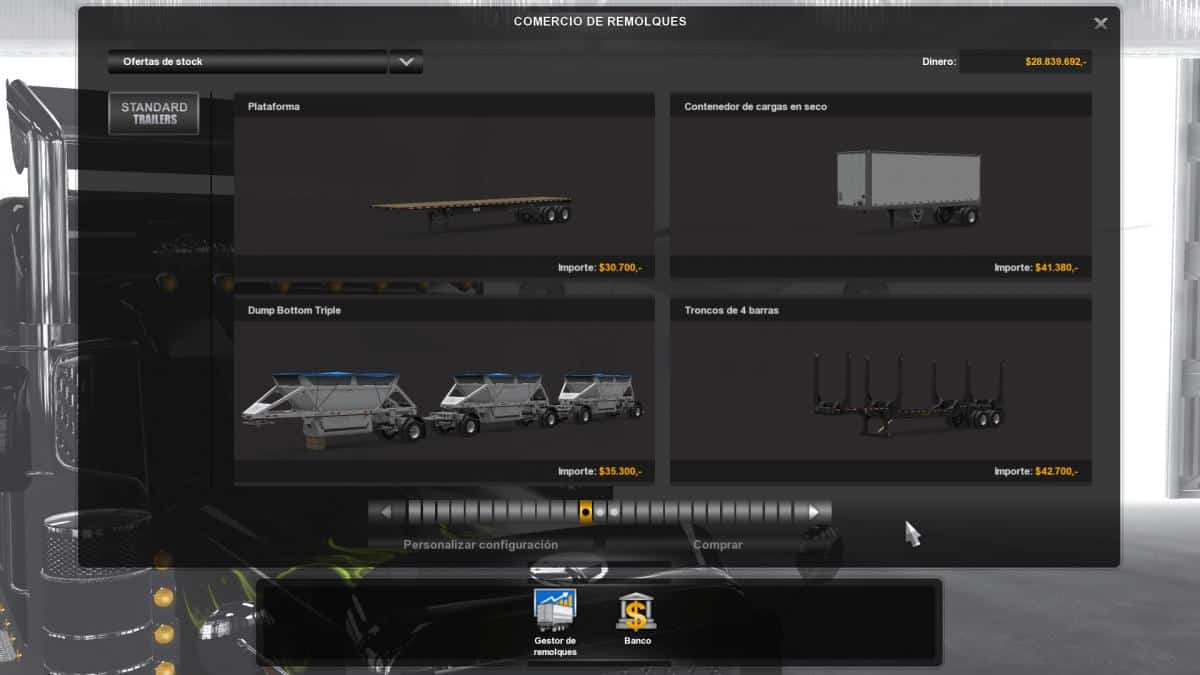The width and height of the screenshot is (1200, 675).
Task: Jump to the first page marker in pagination
Action: point(415,512)
